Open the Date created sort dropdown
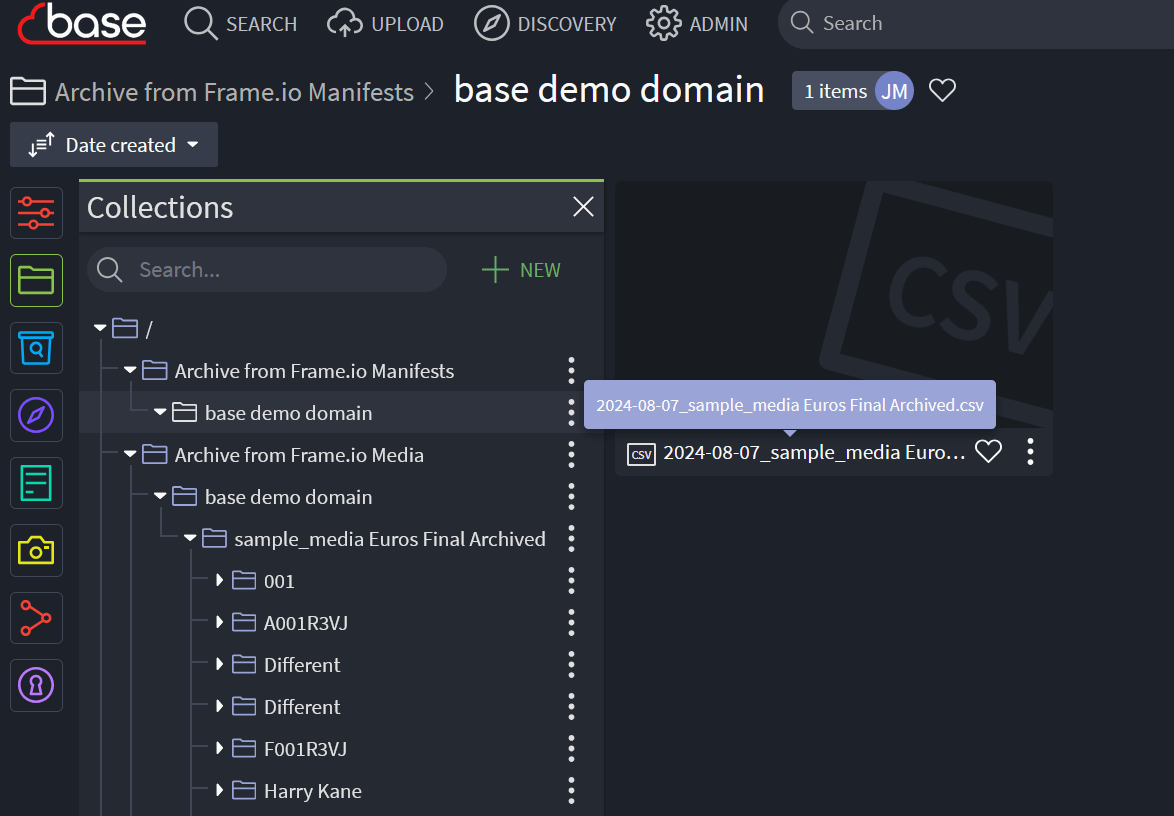 (114, 144)
